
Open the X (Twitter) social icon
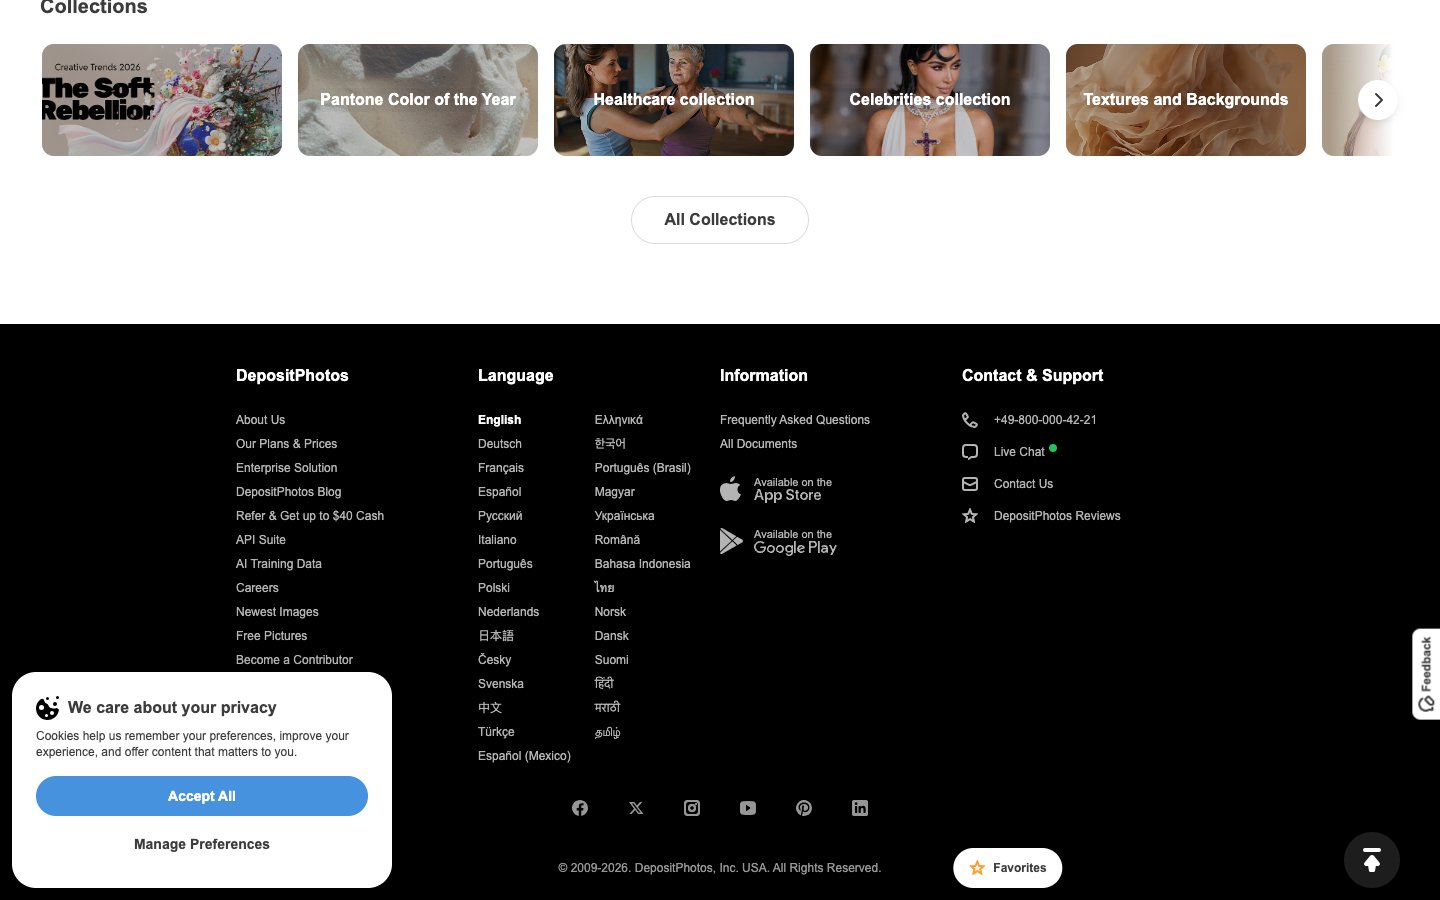[636, 808]
